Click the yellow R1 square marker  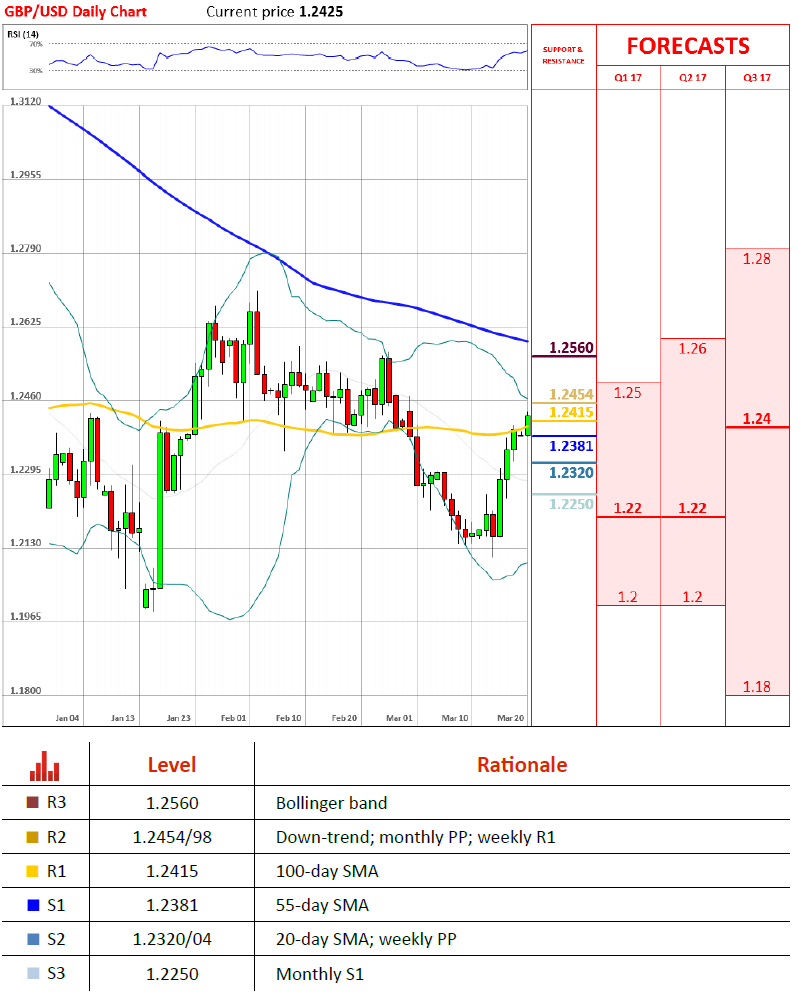(33, 871)
